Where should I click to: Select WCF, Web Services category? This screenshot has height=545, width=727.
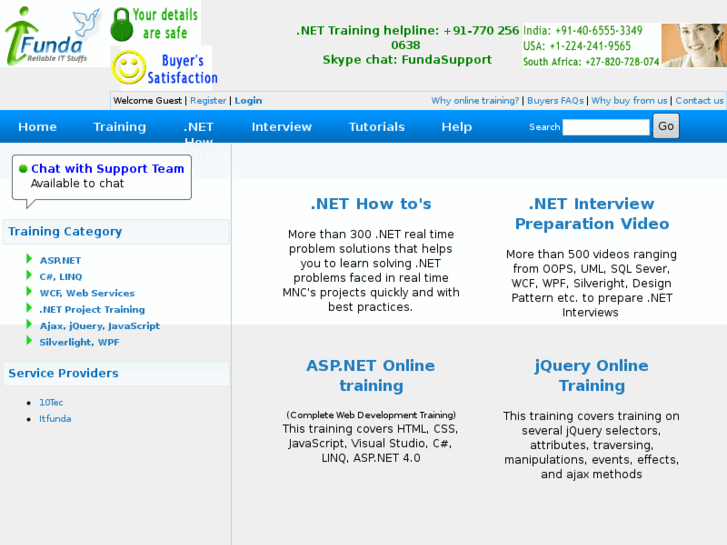pos(87,293)
